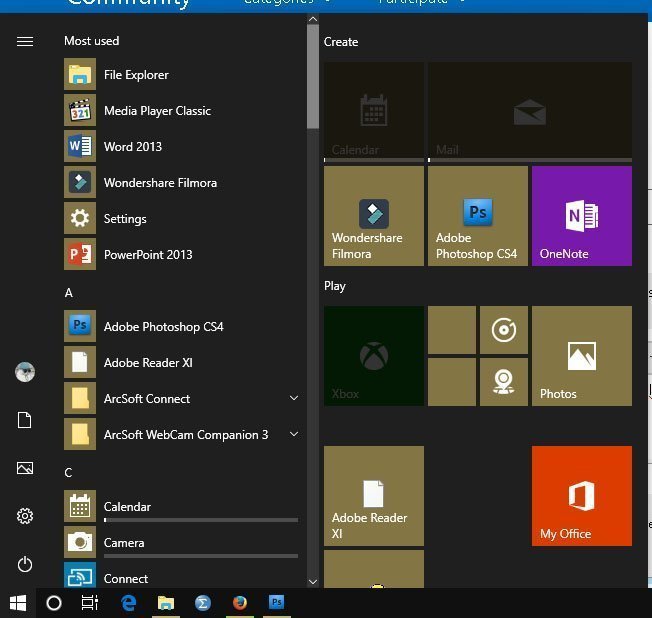Viewport: 652px width, 618px height.
Task: Expand the ArcSoft Connect folder
Action: pyautogui.click(x=294, y=398)
